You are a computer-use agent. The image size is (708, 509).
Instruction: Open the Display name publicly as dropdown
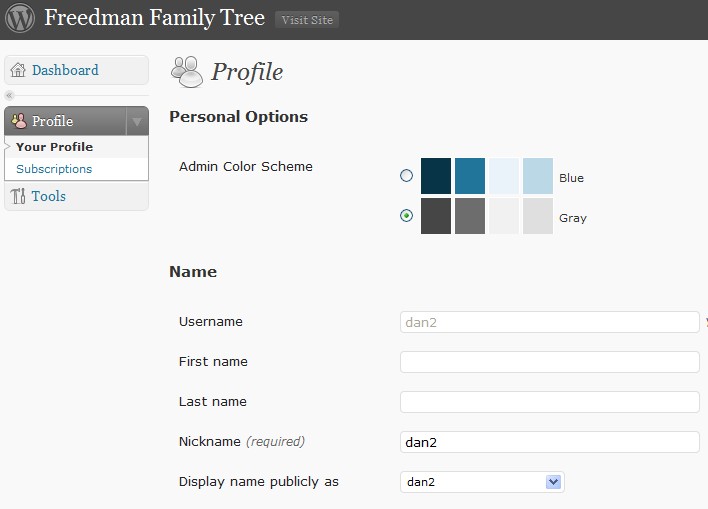[x=482, y=482]
